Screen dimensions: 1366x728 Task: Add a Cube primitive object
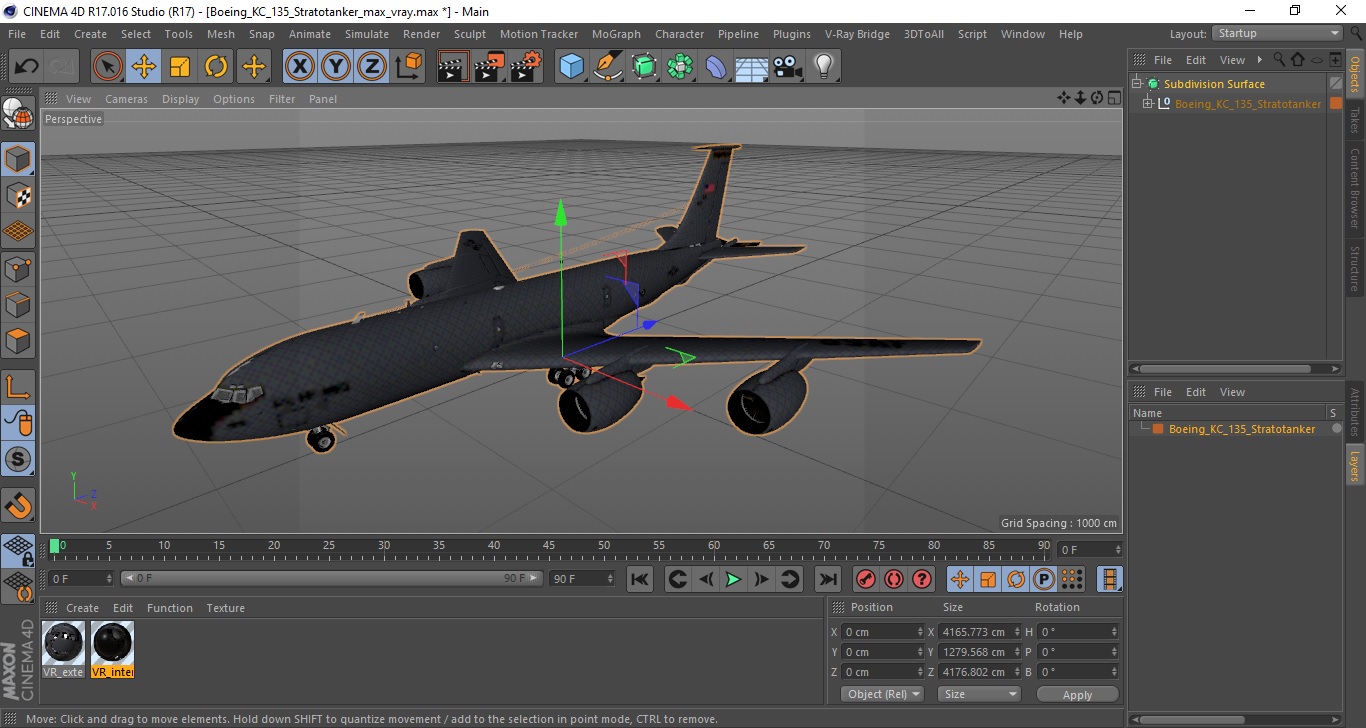[571, 67]
